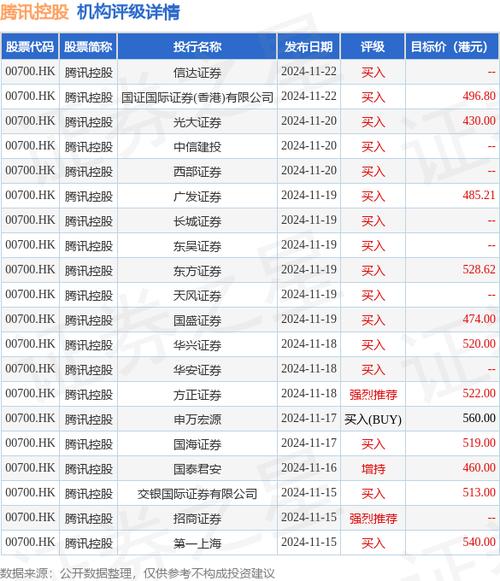Click target price 460.00
The width and height of the screenshot is (500, 581).
click(479, 468)
